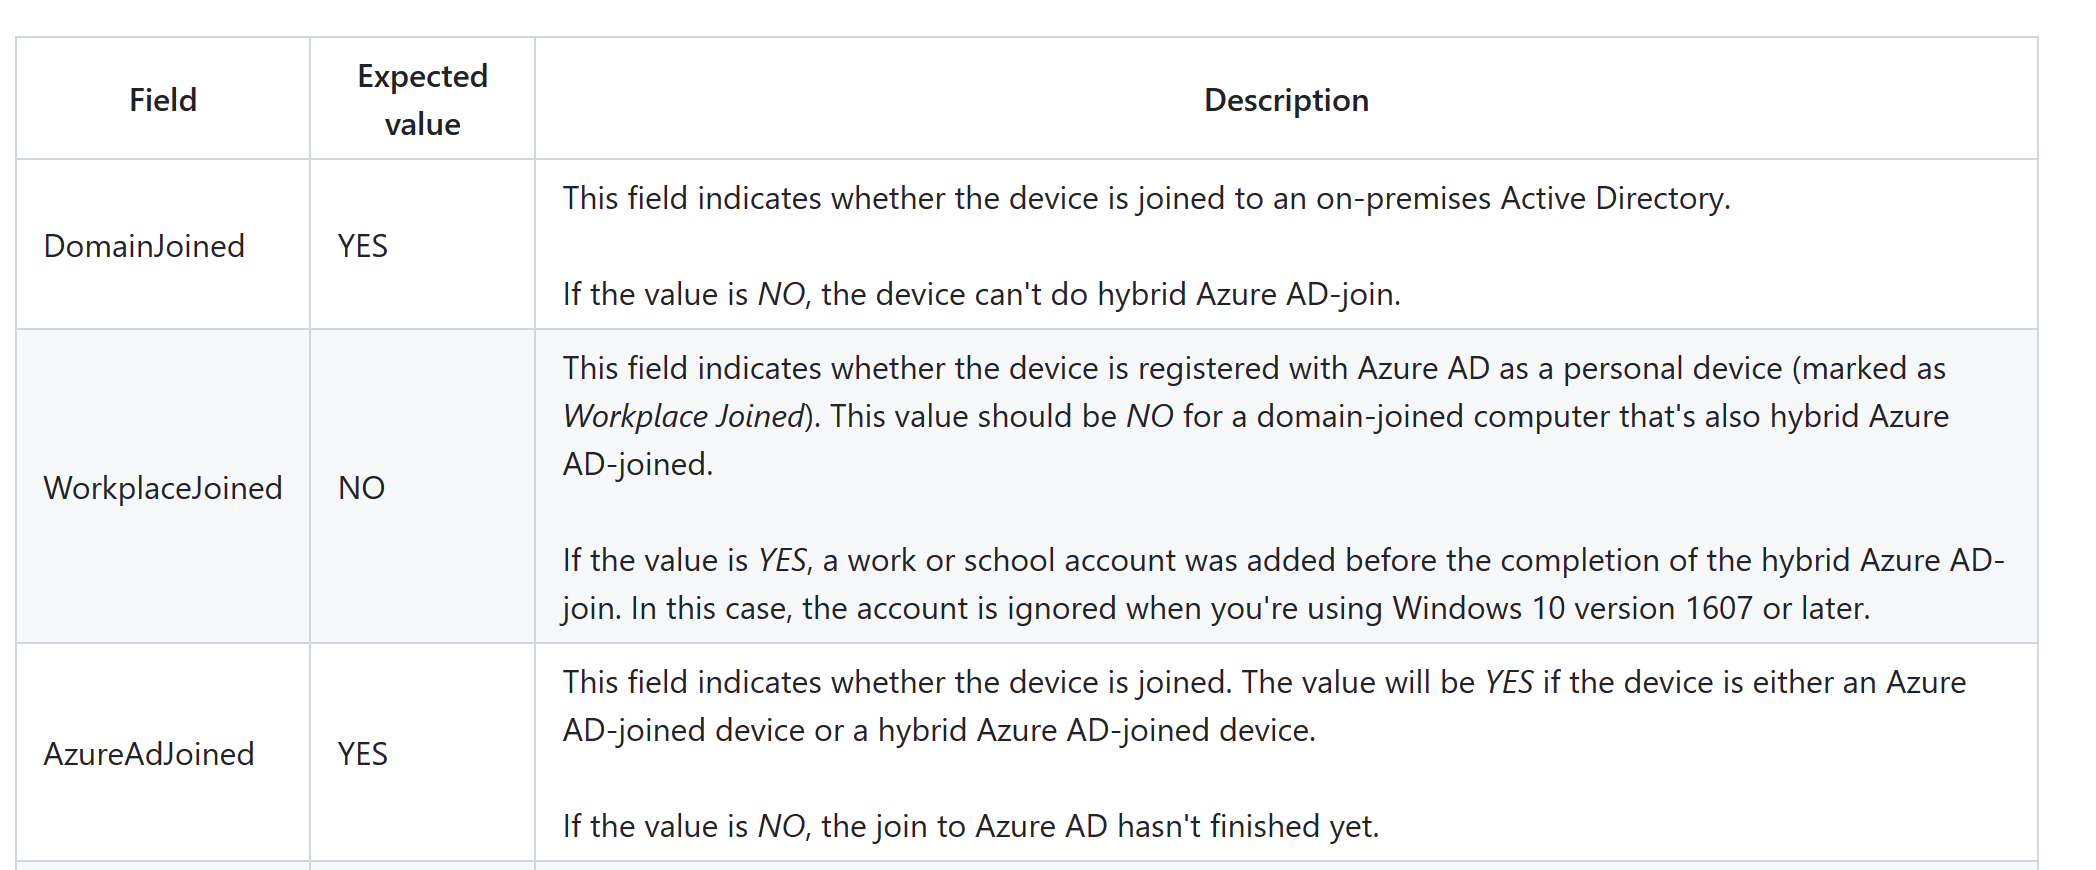Click "hybrid Azure AD-joined device" in last row

(1094, 730)
